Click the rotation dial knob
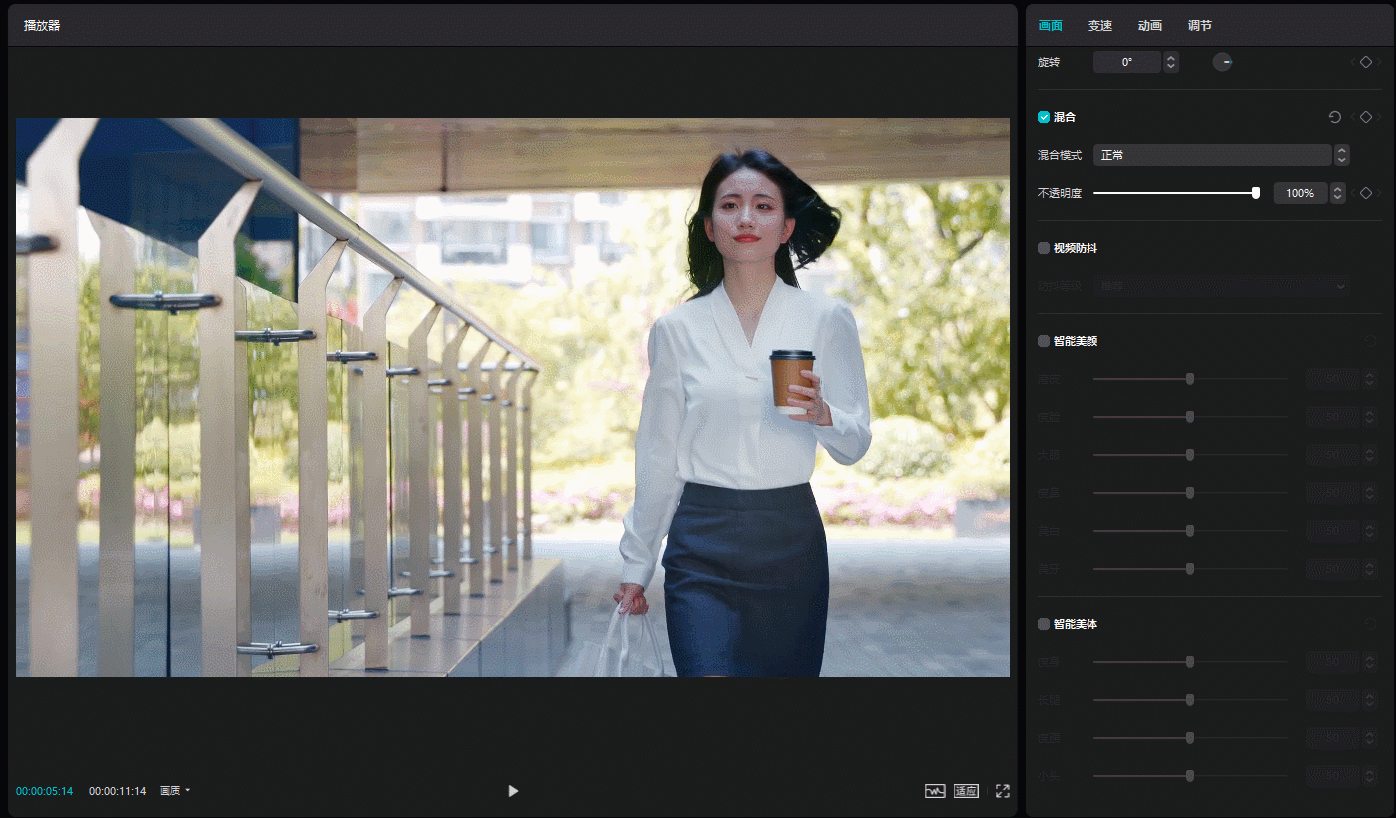Image resolution: width=1396 pixels, height=818 pixels. [1223, 62]
